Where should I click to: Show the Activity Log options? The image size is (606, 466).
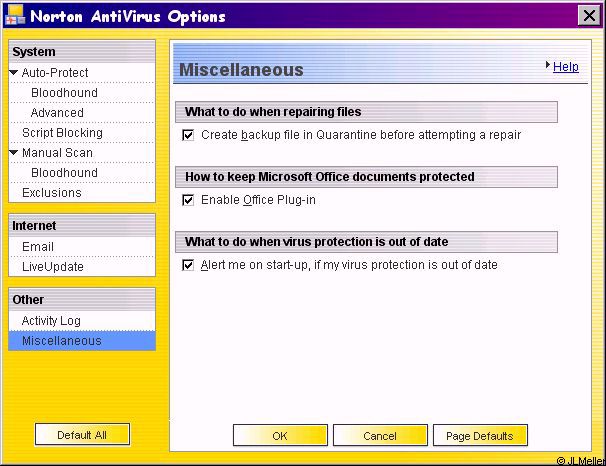[51, 321]
